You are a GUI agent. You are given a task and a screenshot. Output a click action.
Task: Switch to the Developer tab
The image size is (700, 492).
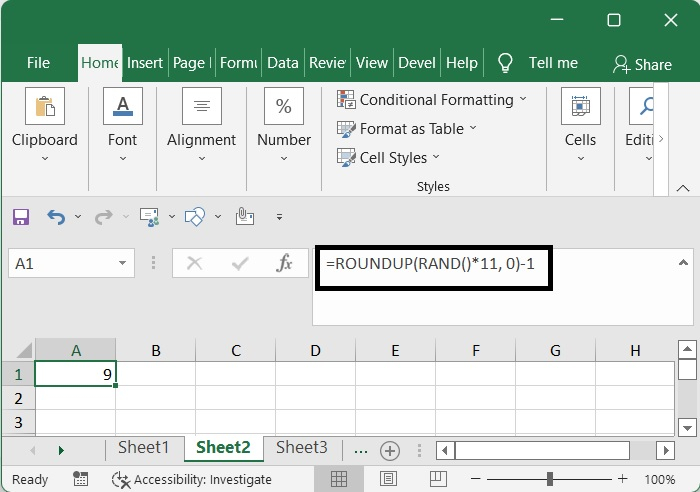tap(417, 63)
